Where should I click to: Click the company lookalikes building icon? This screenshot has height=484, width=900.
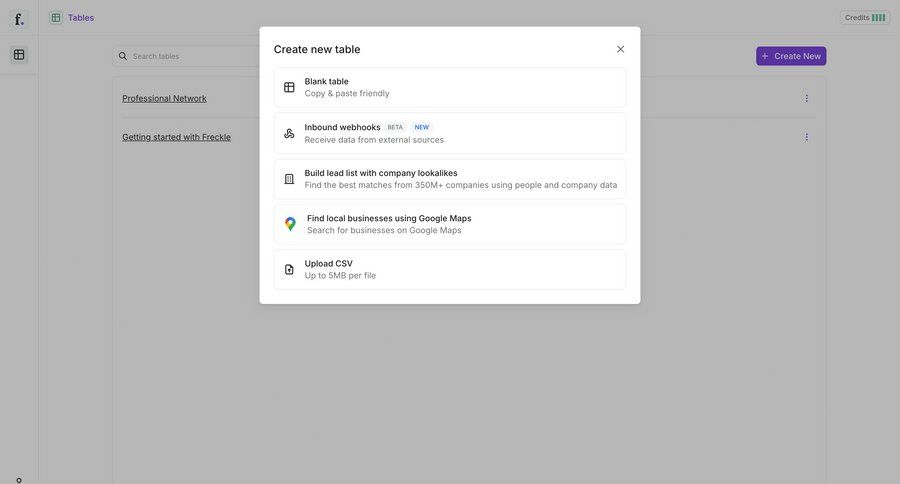[x=289, y=179]
